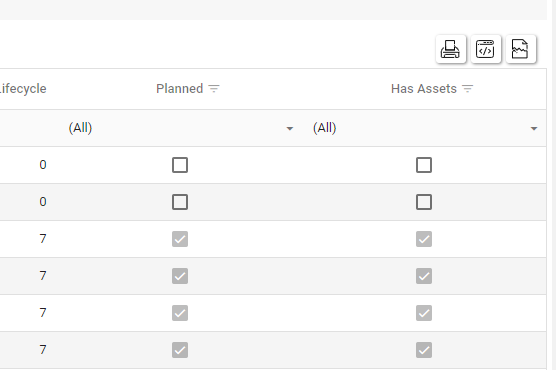Sort by the Lifecycle column header
Image resolution: width=556 pixels, height=370 pixels.
(23, 89)
